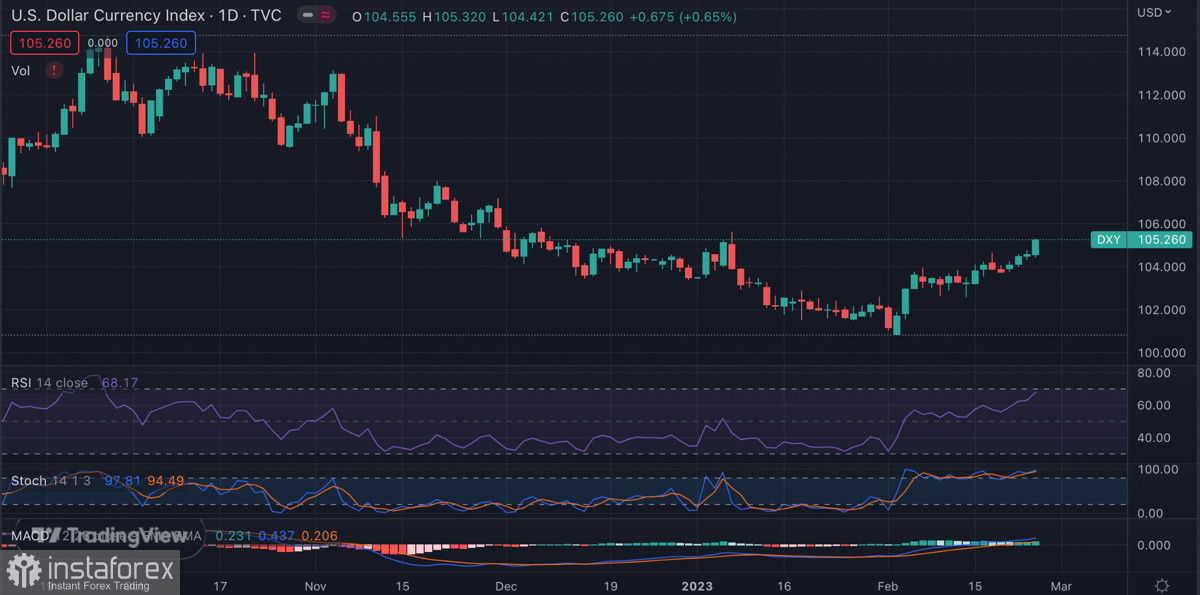The image size is (1200, 595).
Task: Click the Vol indicator error warning icon
Action: 54,70
